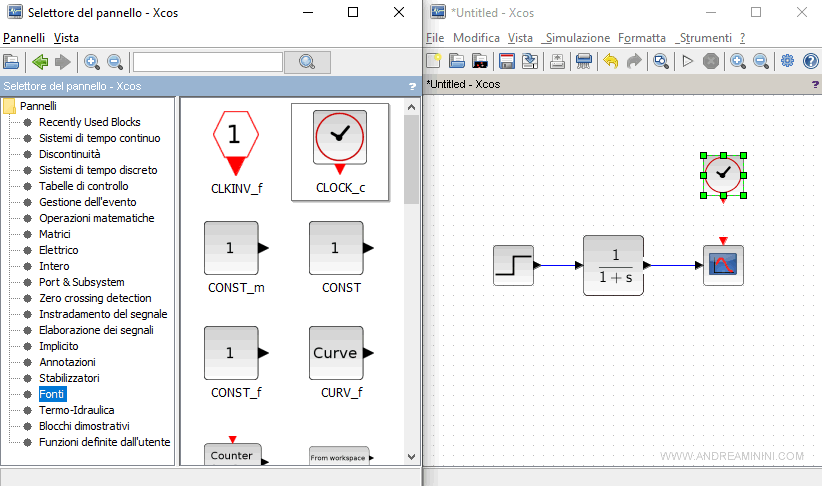The image size is (822, 486).
Task: Click the 1/(1+s) transfer function block
Action: click(x=613, y=265)
